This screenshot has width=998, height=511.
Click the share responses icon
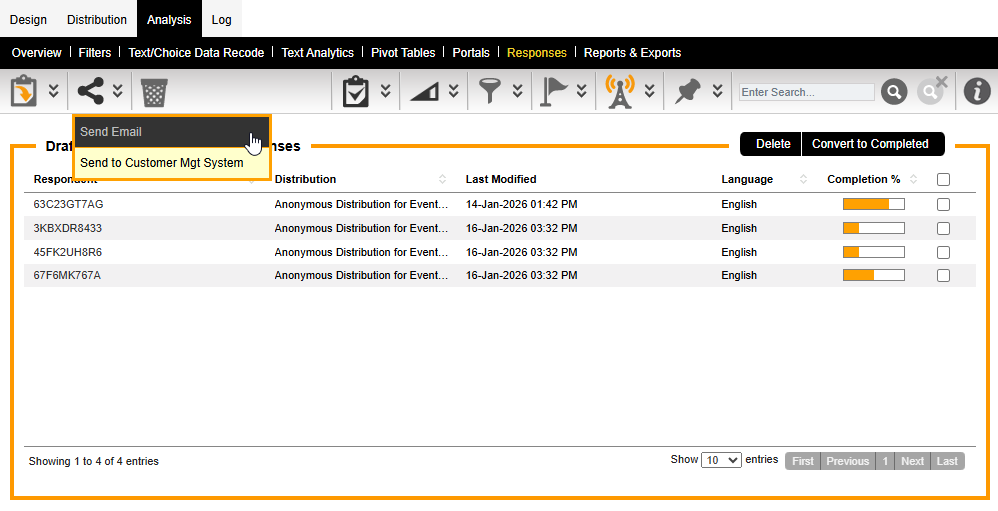click(x=90, y=92)
